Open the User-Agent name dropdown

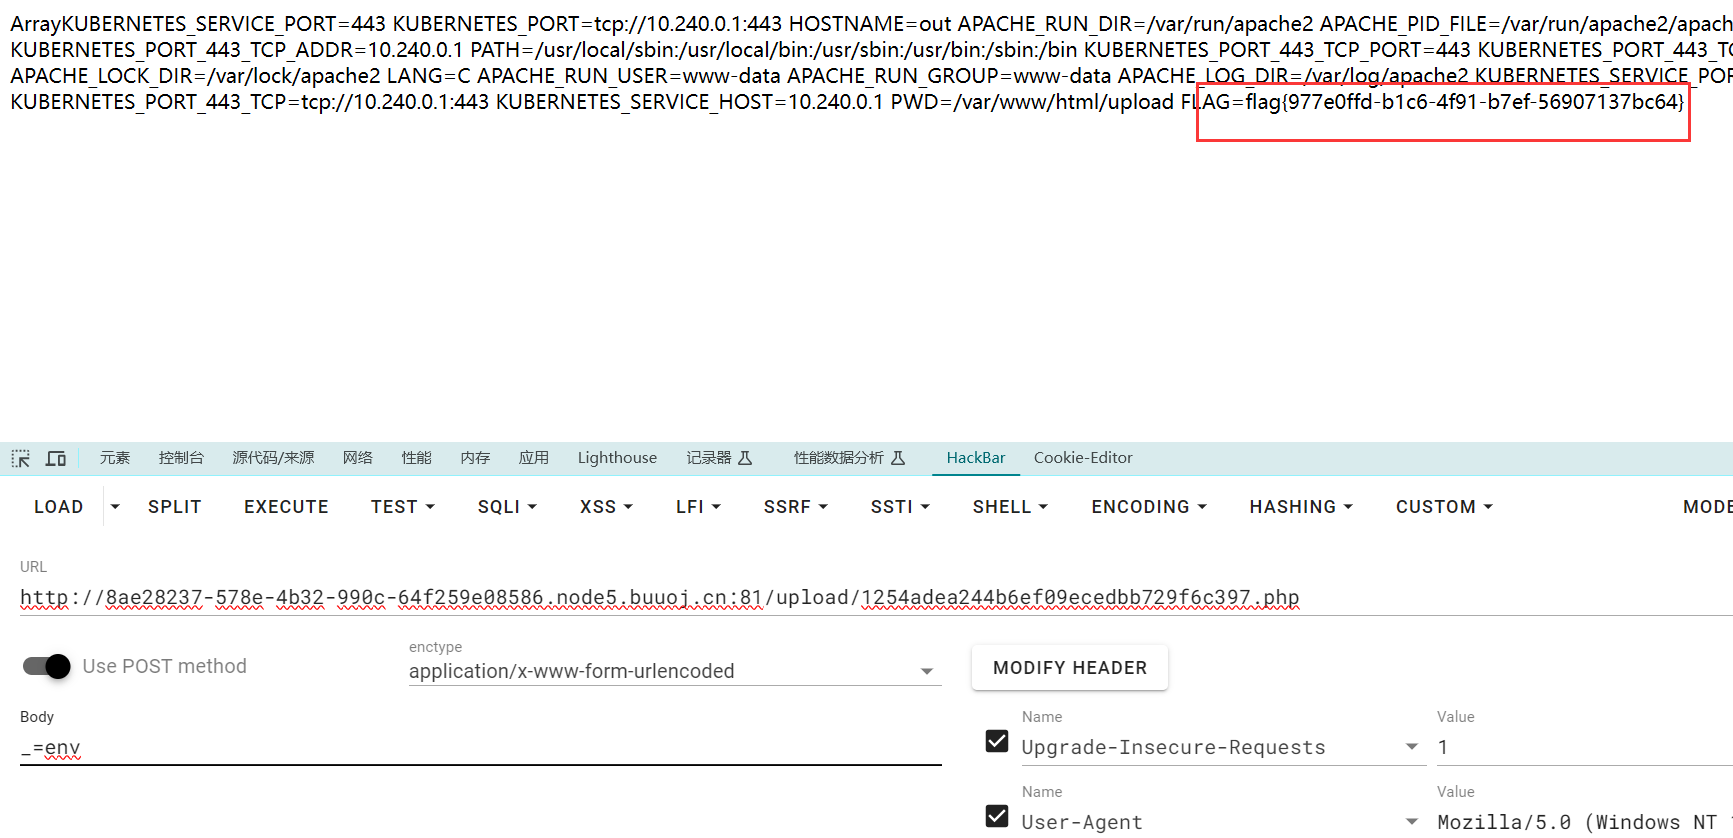(1411, 822)
